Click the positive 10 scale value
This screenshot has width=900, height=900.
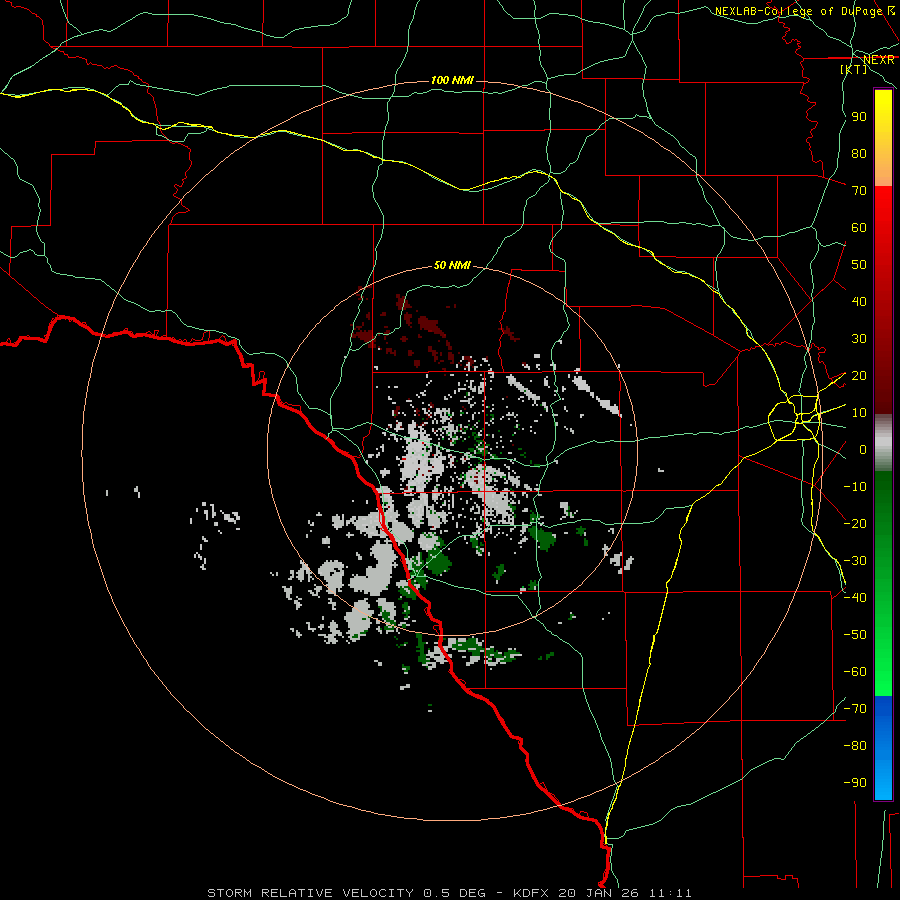(x=859, y=413)
